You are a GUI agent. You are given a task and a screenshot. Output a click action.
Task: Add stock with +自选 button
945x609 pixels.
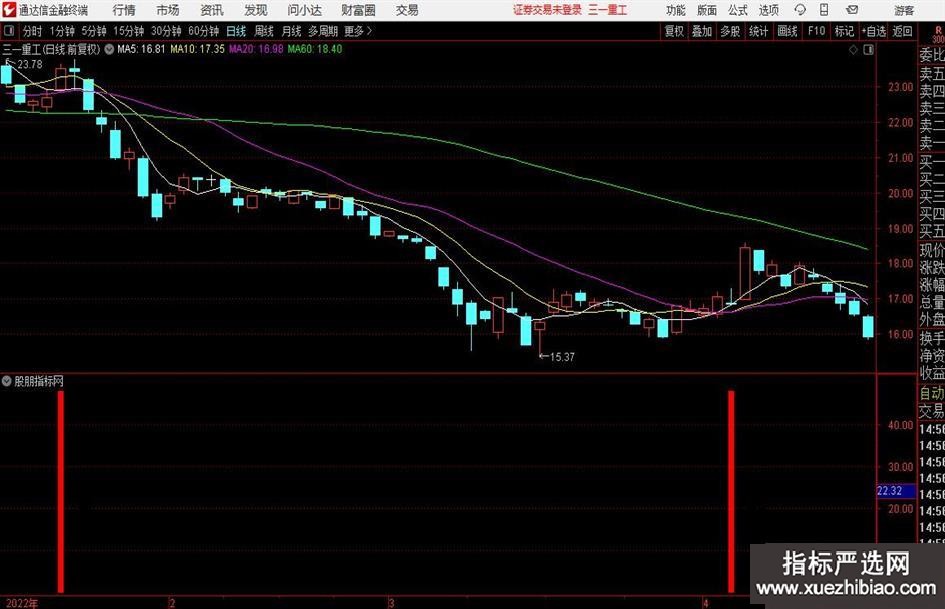(874, 31)
